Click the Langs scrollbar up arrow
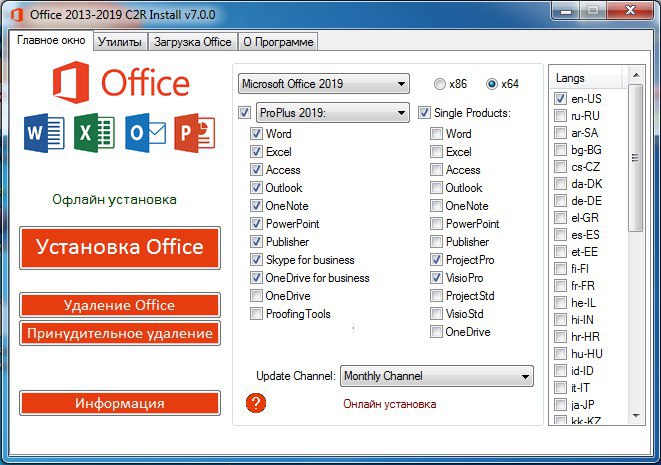661x465 pixels. point(636,75)
